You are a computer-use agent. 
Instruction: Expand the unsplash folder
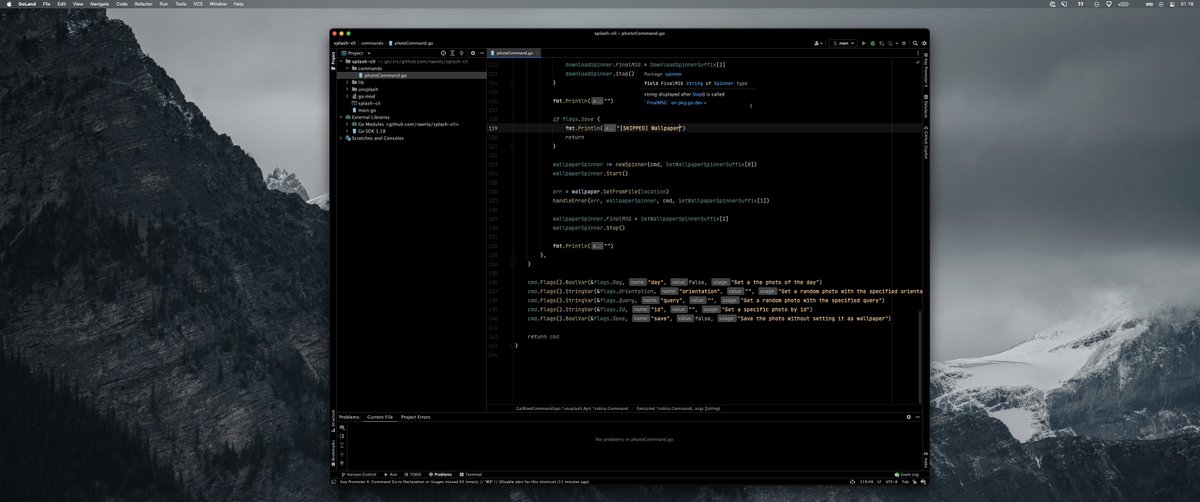tap(347, 89)
